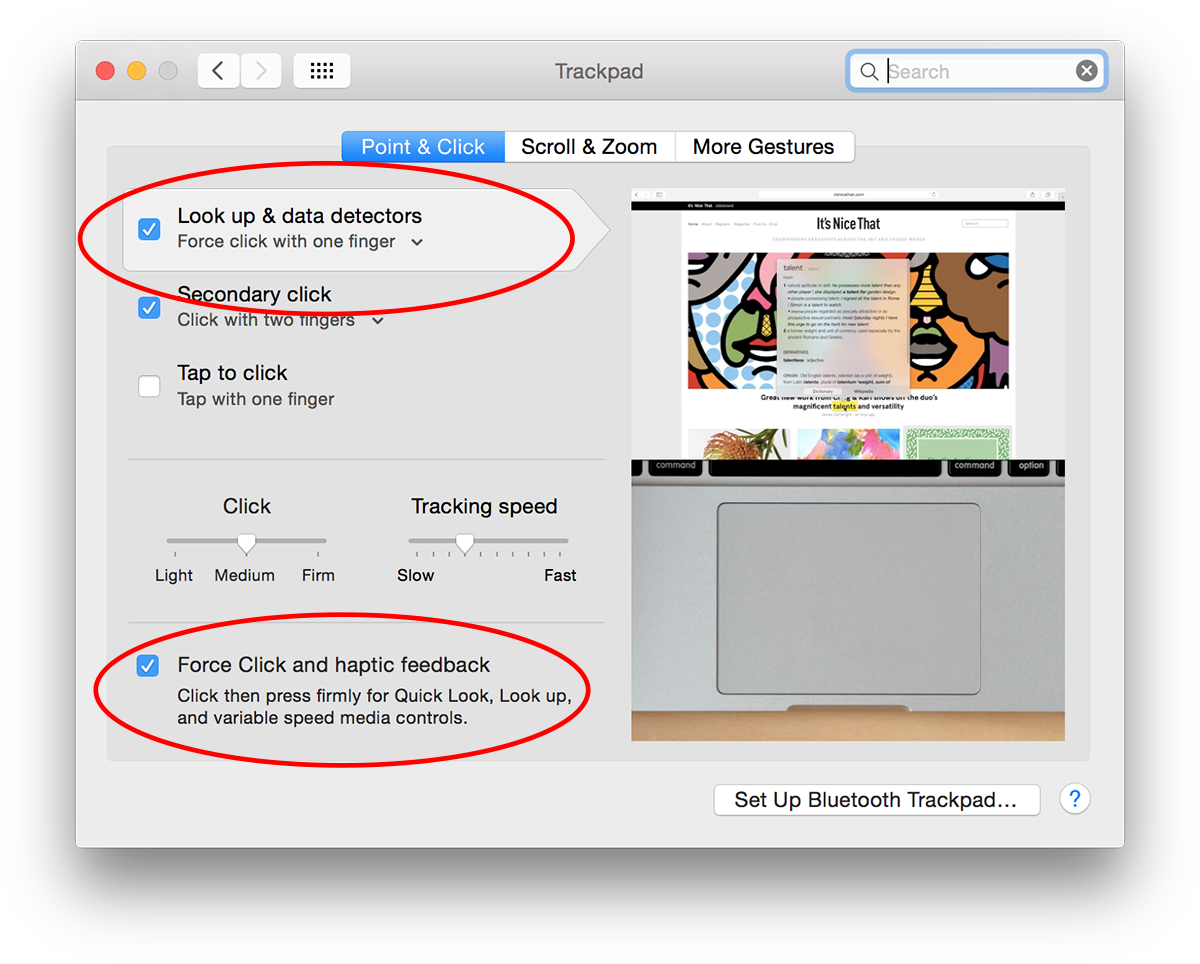This screenshot has width=1200, height=964.
Task: Click Set Up Bluetooth Trackpad button
Action: click(x=877, y=800)
